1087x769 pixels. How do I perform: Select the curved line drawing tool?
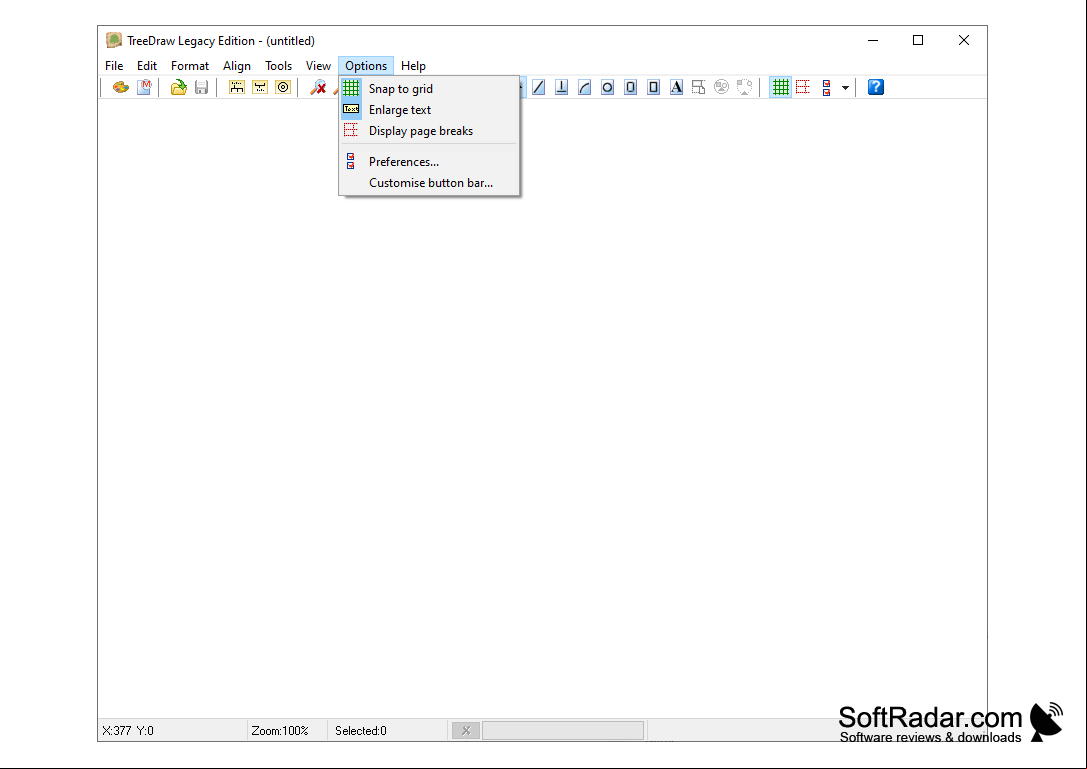(x=584, y=87)
